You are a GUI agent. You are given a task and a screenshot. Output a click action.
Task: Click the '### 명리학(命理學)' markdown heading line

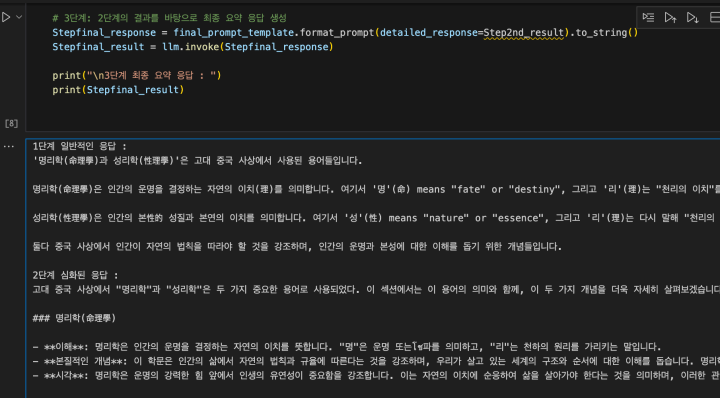pos(74,318)
